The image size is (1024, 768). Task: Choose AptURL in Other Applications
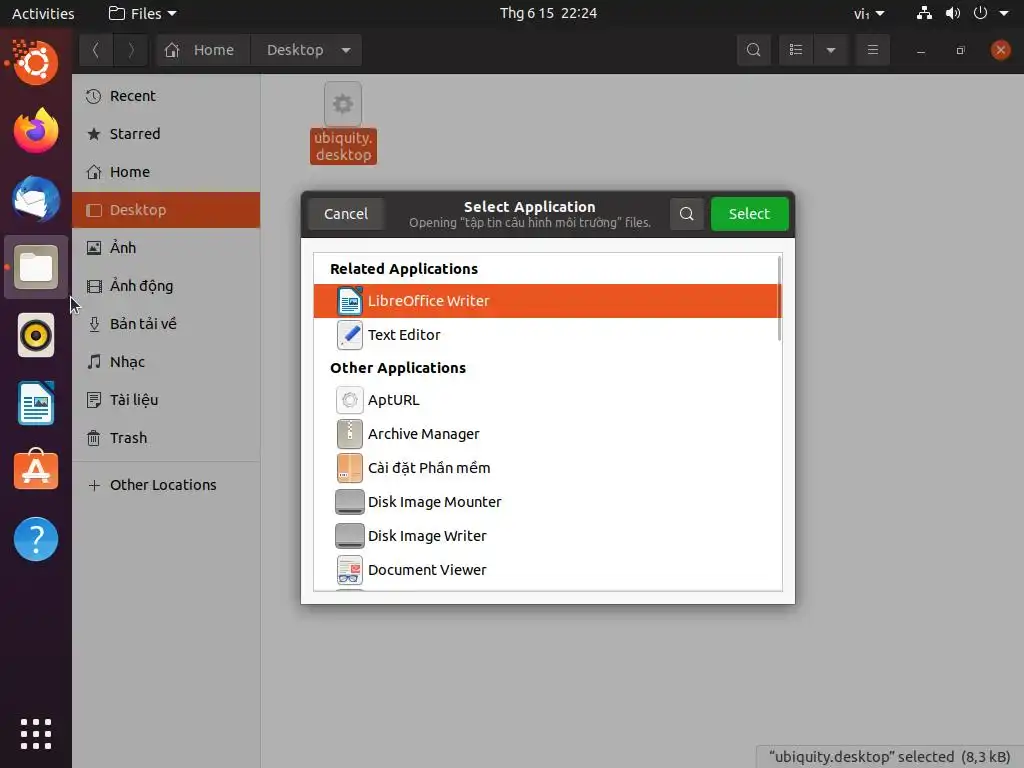tap(546, 400)
